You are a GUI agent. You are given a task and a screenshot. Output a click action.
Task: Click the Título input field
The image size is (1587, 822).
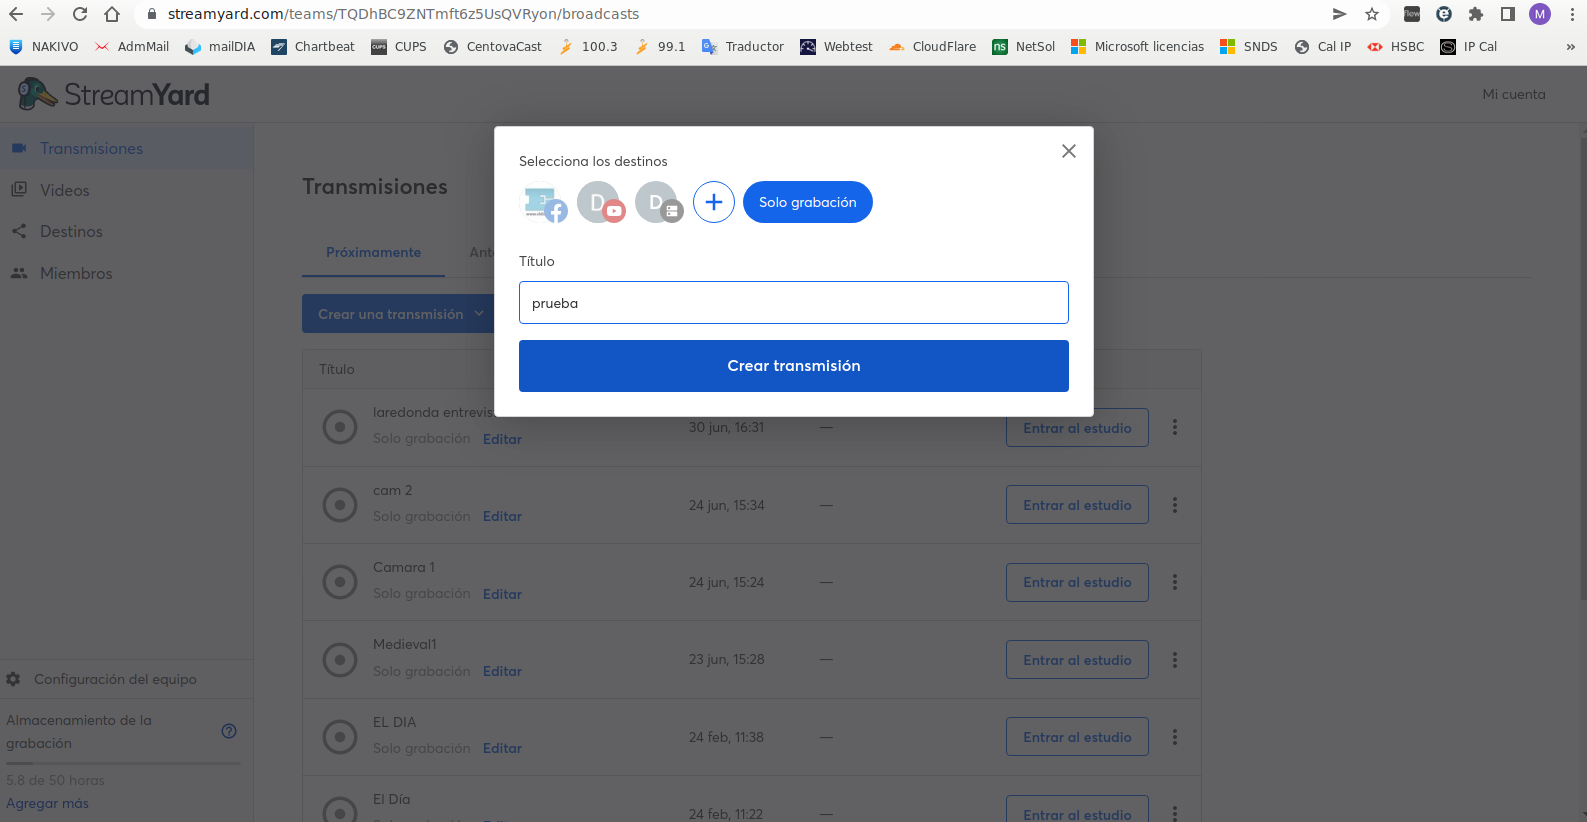pyautogui.click(x=793, y=303)
